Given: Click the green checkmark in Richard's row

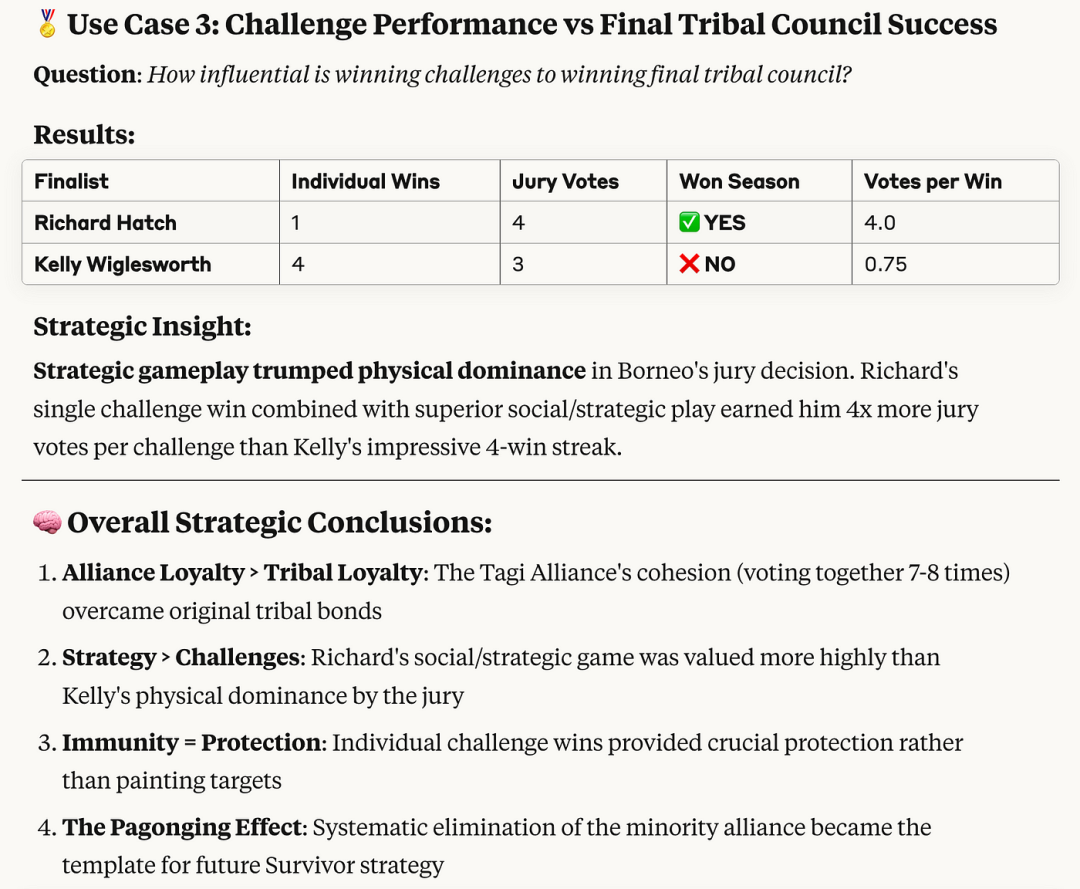Looking at the screenshot, I should (x=689, y=222).
